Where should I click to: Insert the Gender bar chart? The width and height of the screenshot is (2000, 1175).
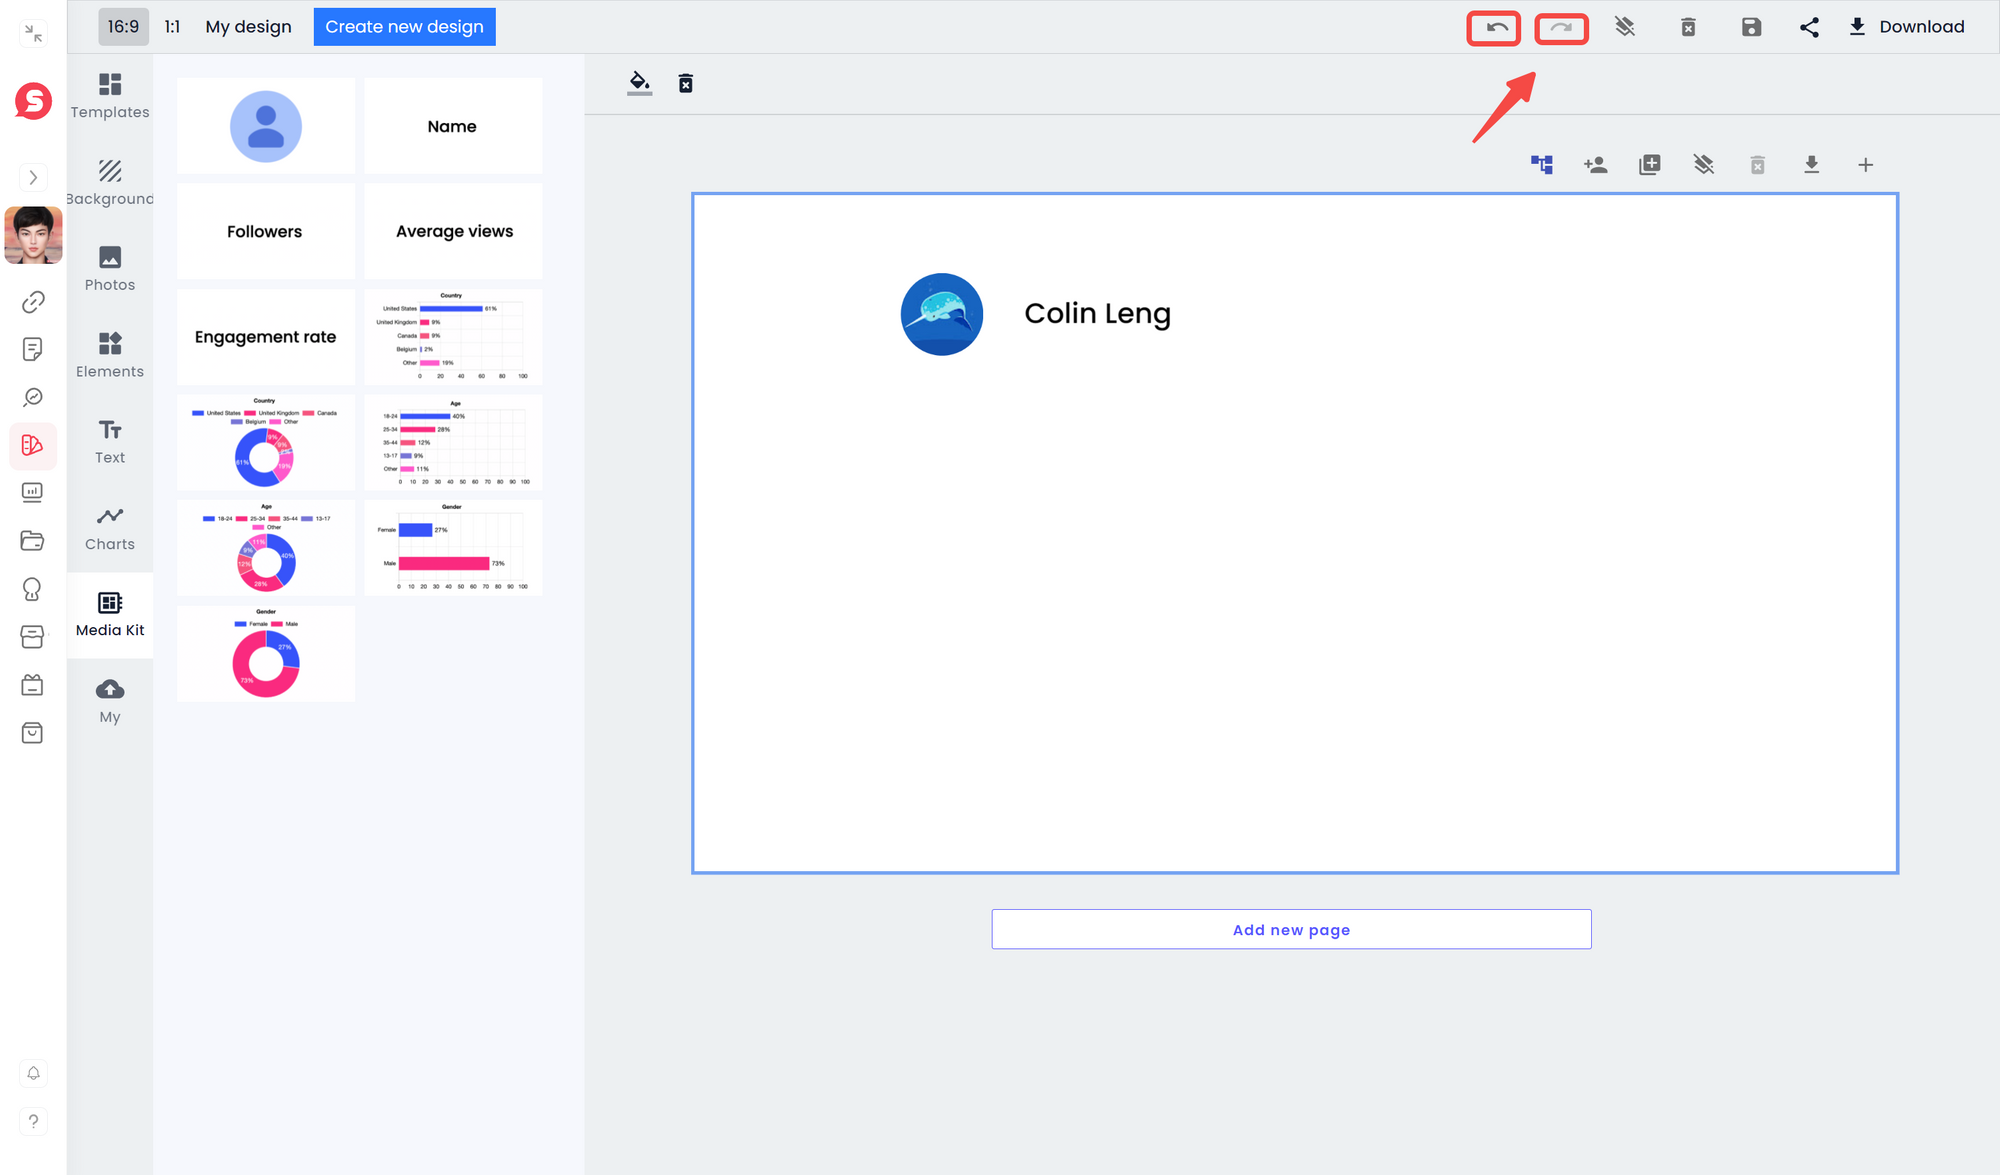tap(453, 548)
